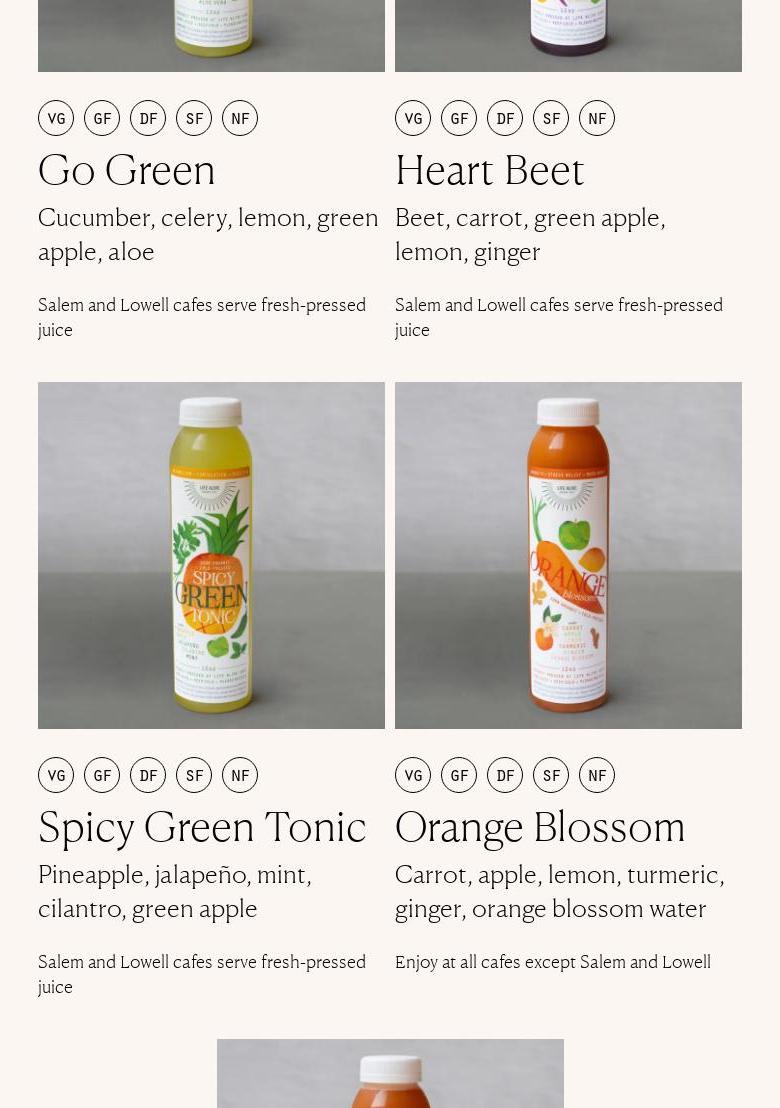Open the Spicy Green Tonic title
This screenshot has width=780, height=1108.
pos(202,828)
